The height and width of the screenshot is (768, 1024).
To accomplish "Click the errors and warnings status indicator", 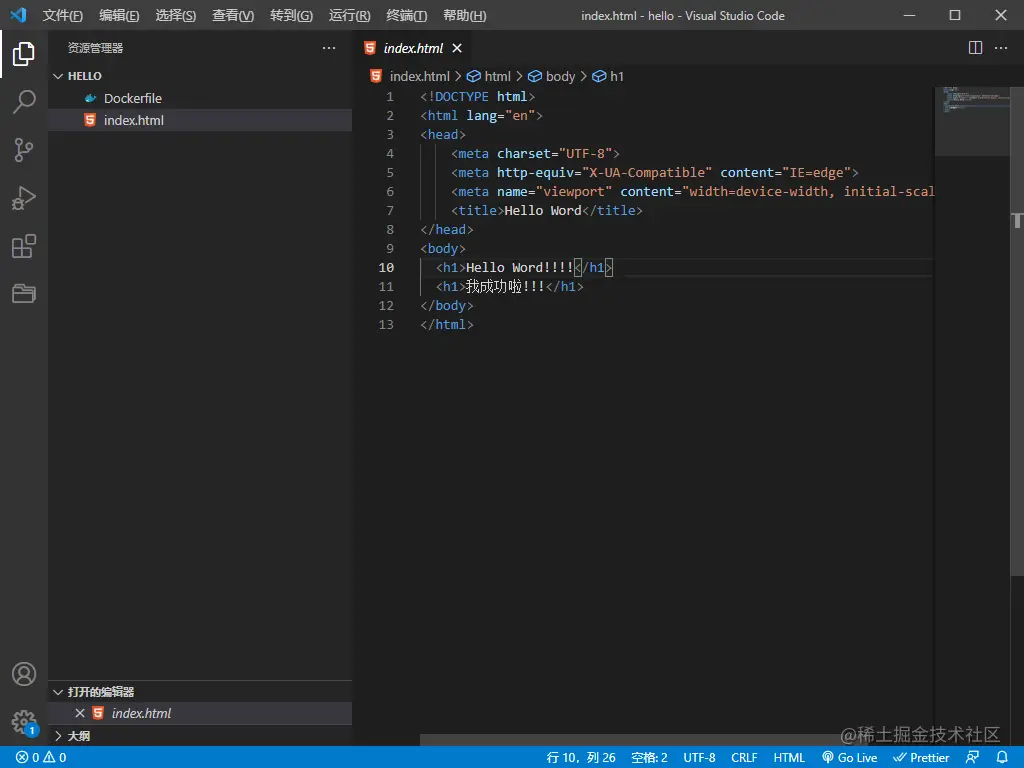I will point(41,758).
